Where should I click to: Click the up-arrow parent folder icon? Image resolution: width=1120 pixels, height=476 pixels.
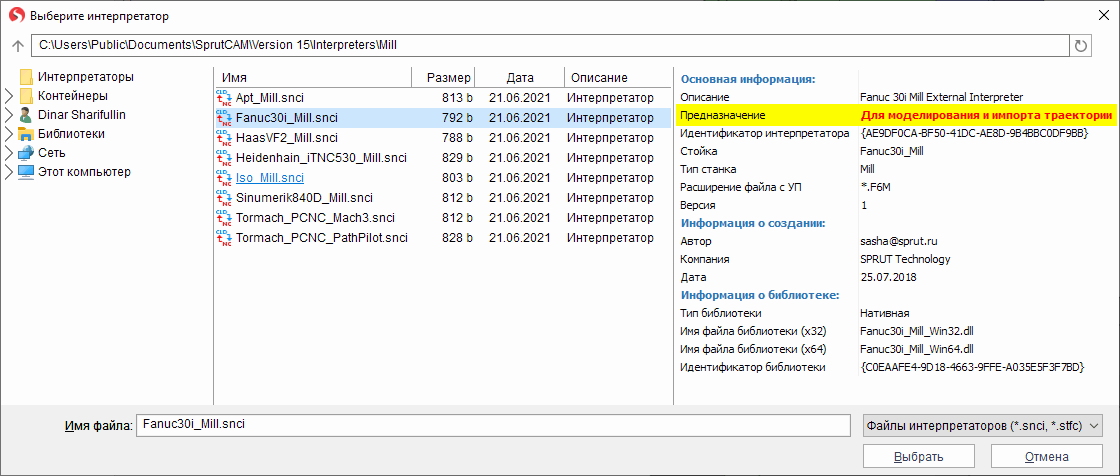(19, 46)
